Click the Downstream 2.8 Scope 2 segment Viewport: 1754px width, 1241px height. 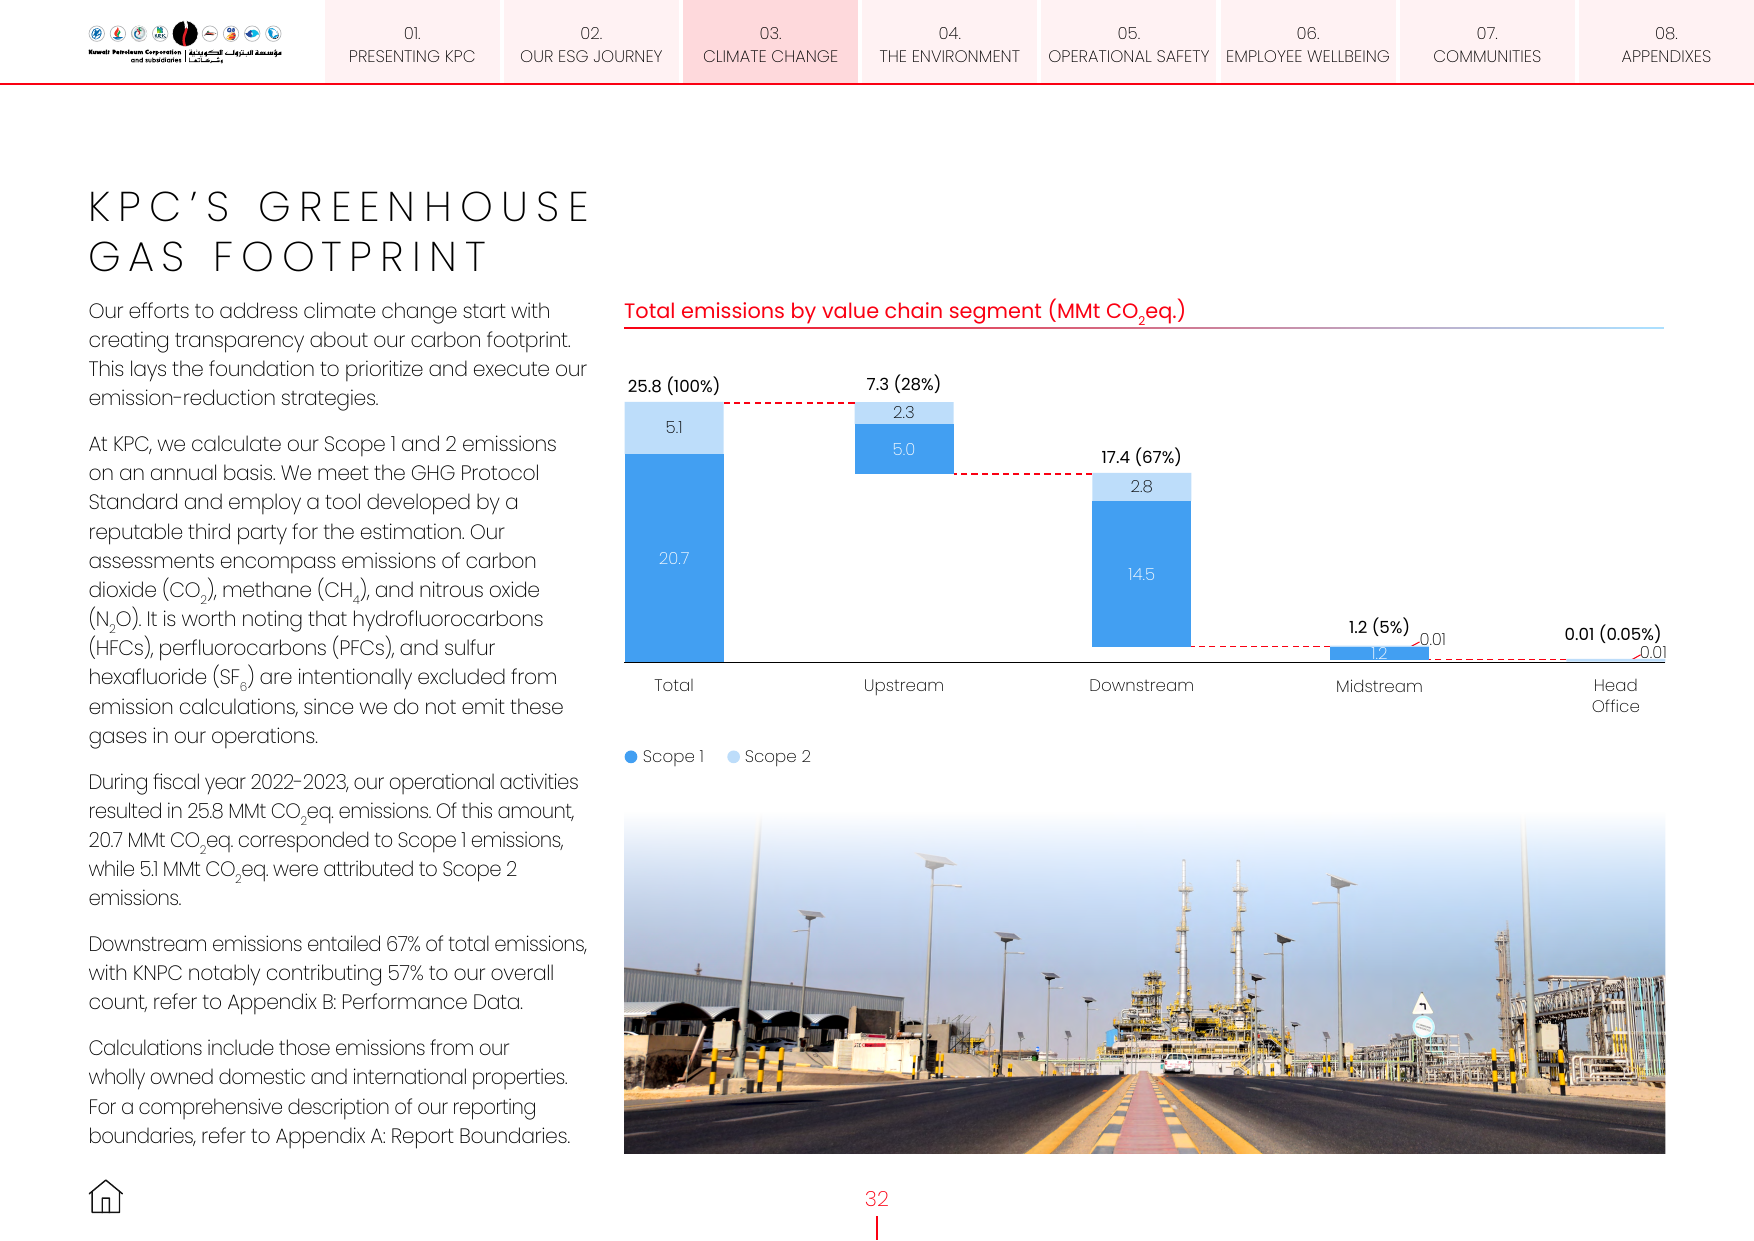(x=1141, y=487)
